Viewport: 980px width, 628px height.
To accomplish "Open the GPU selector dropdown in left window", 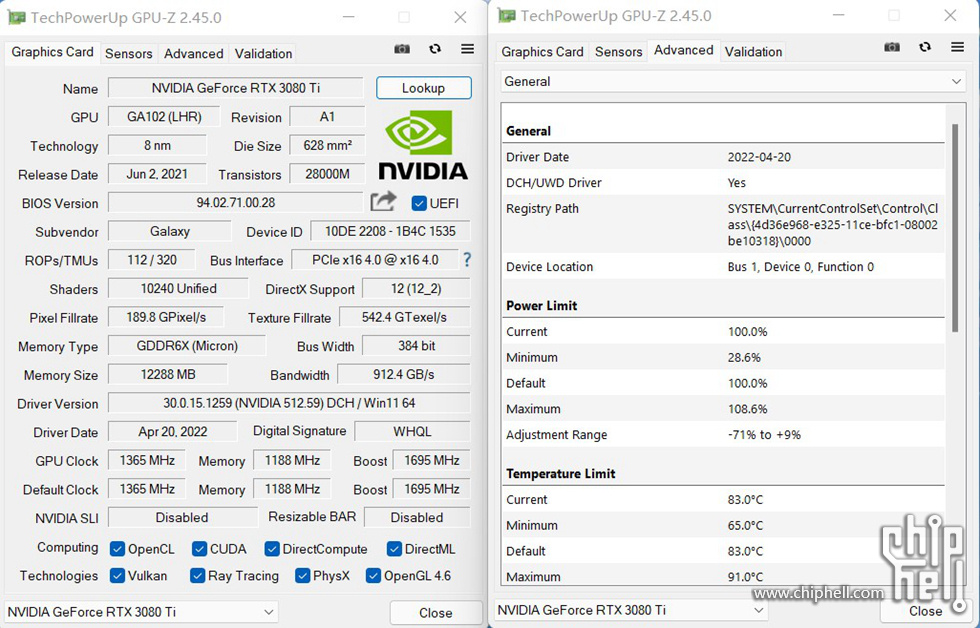I will pos(141,612).
